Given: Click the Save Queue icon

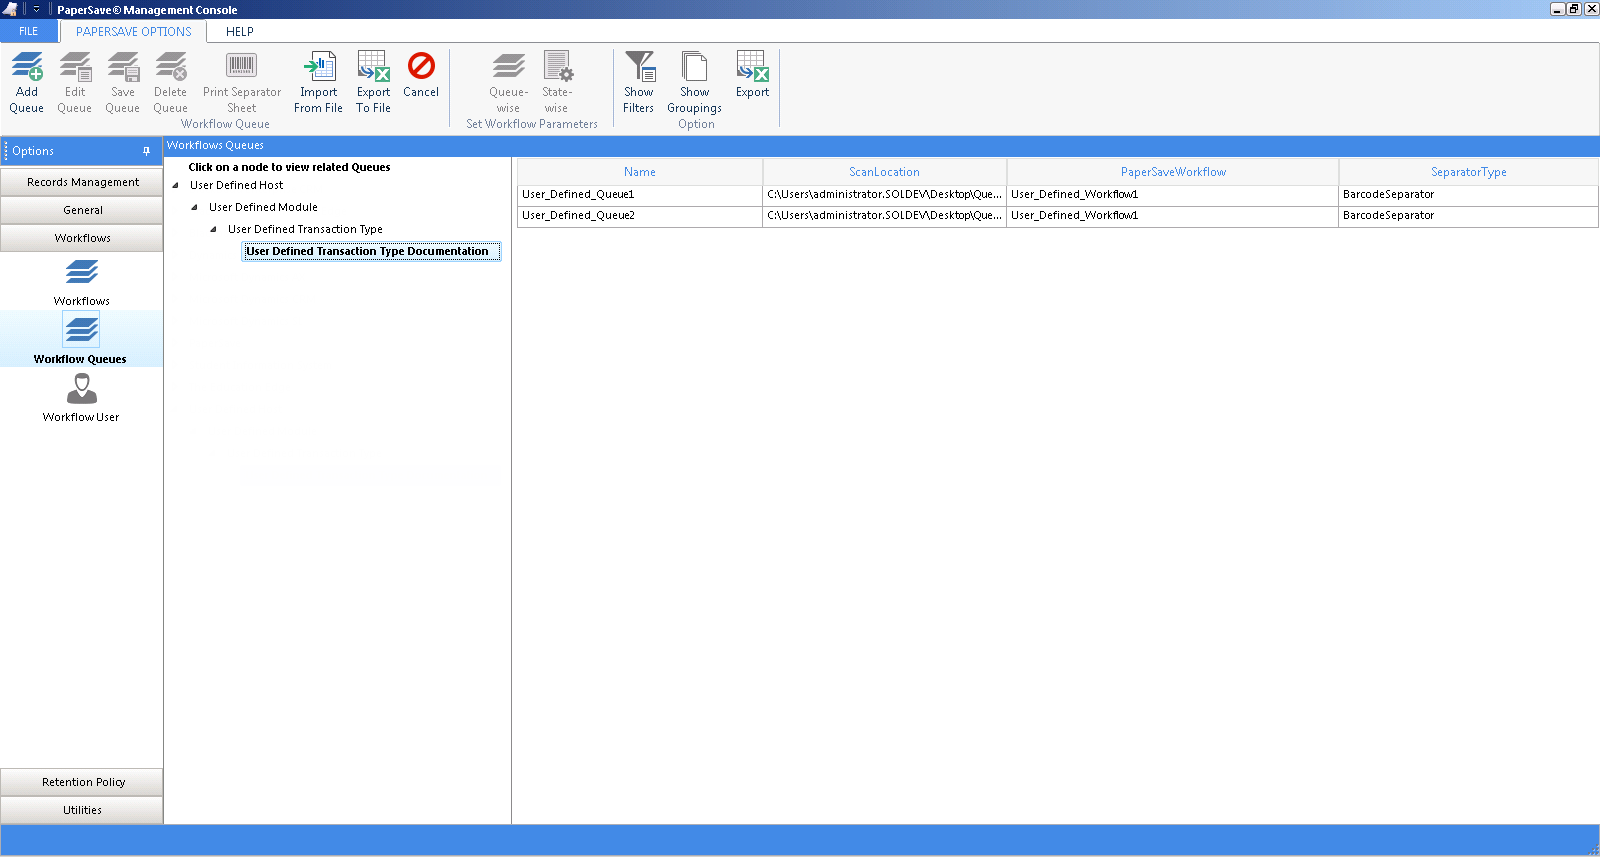Looking at the screenshot, I should [x=123, y=66].
